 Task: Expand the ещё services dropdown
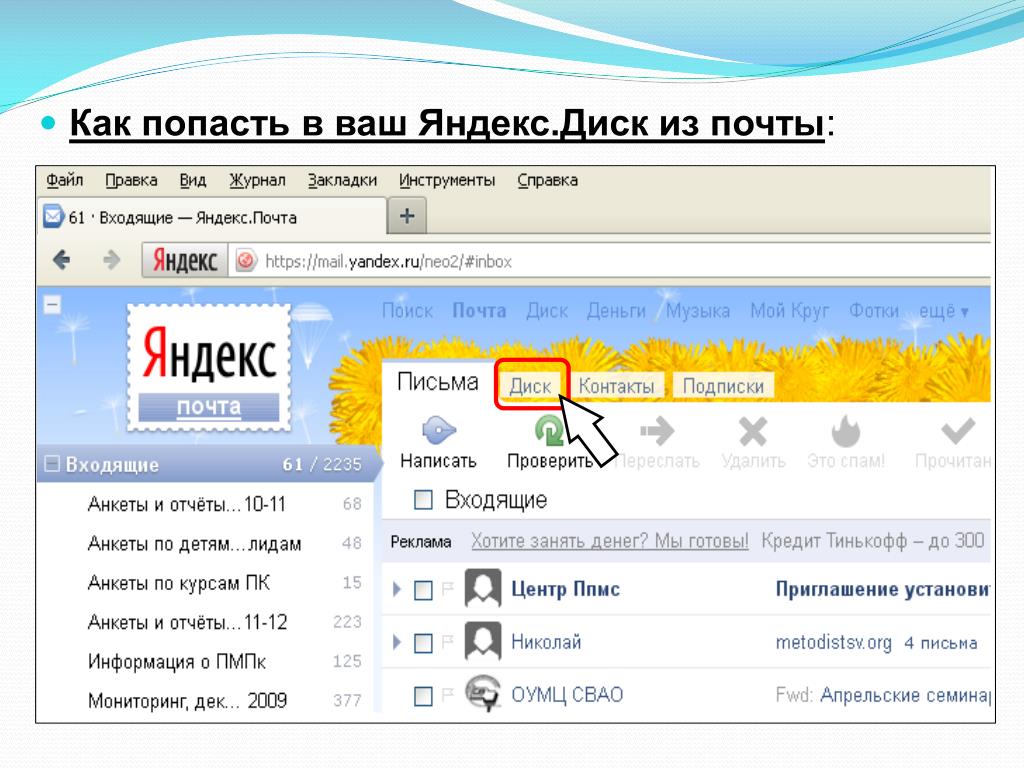pyautogui.click(x=944, y=311)
